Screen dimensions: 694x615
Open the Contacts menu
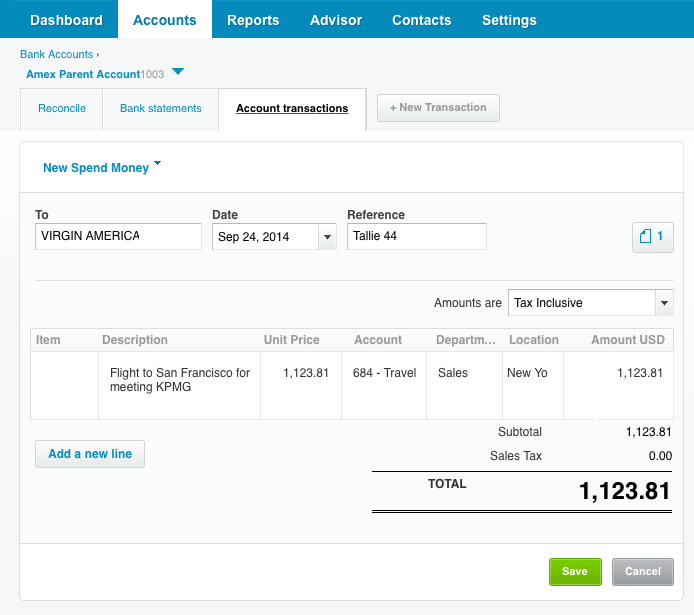tap(421, 20)
